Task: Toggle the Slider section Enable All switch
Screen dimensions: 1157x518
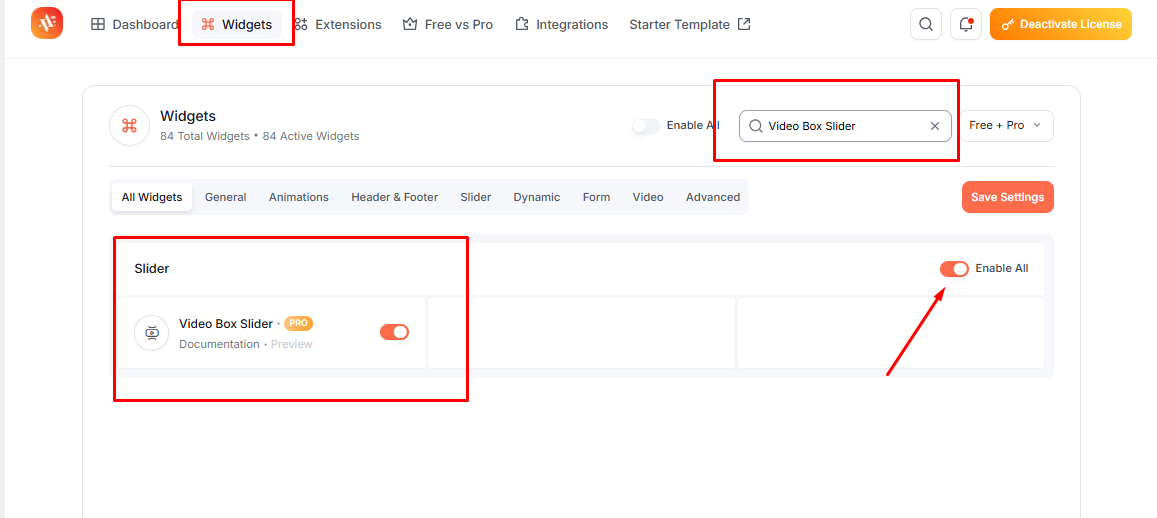Action: [954, 269]
